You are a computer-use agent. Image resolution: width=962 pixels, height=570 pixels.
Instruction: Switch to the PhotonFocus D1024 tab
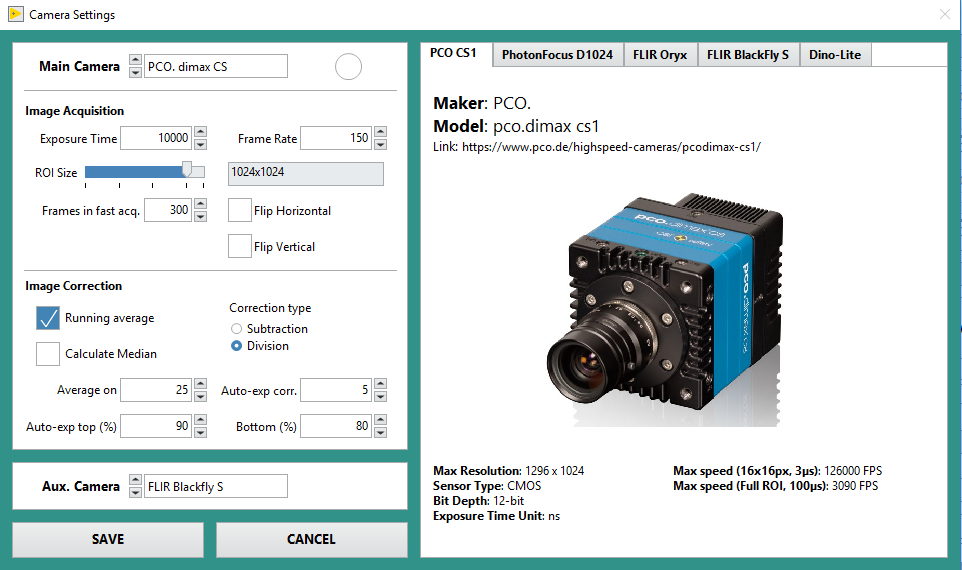click(558, 55)
